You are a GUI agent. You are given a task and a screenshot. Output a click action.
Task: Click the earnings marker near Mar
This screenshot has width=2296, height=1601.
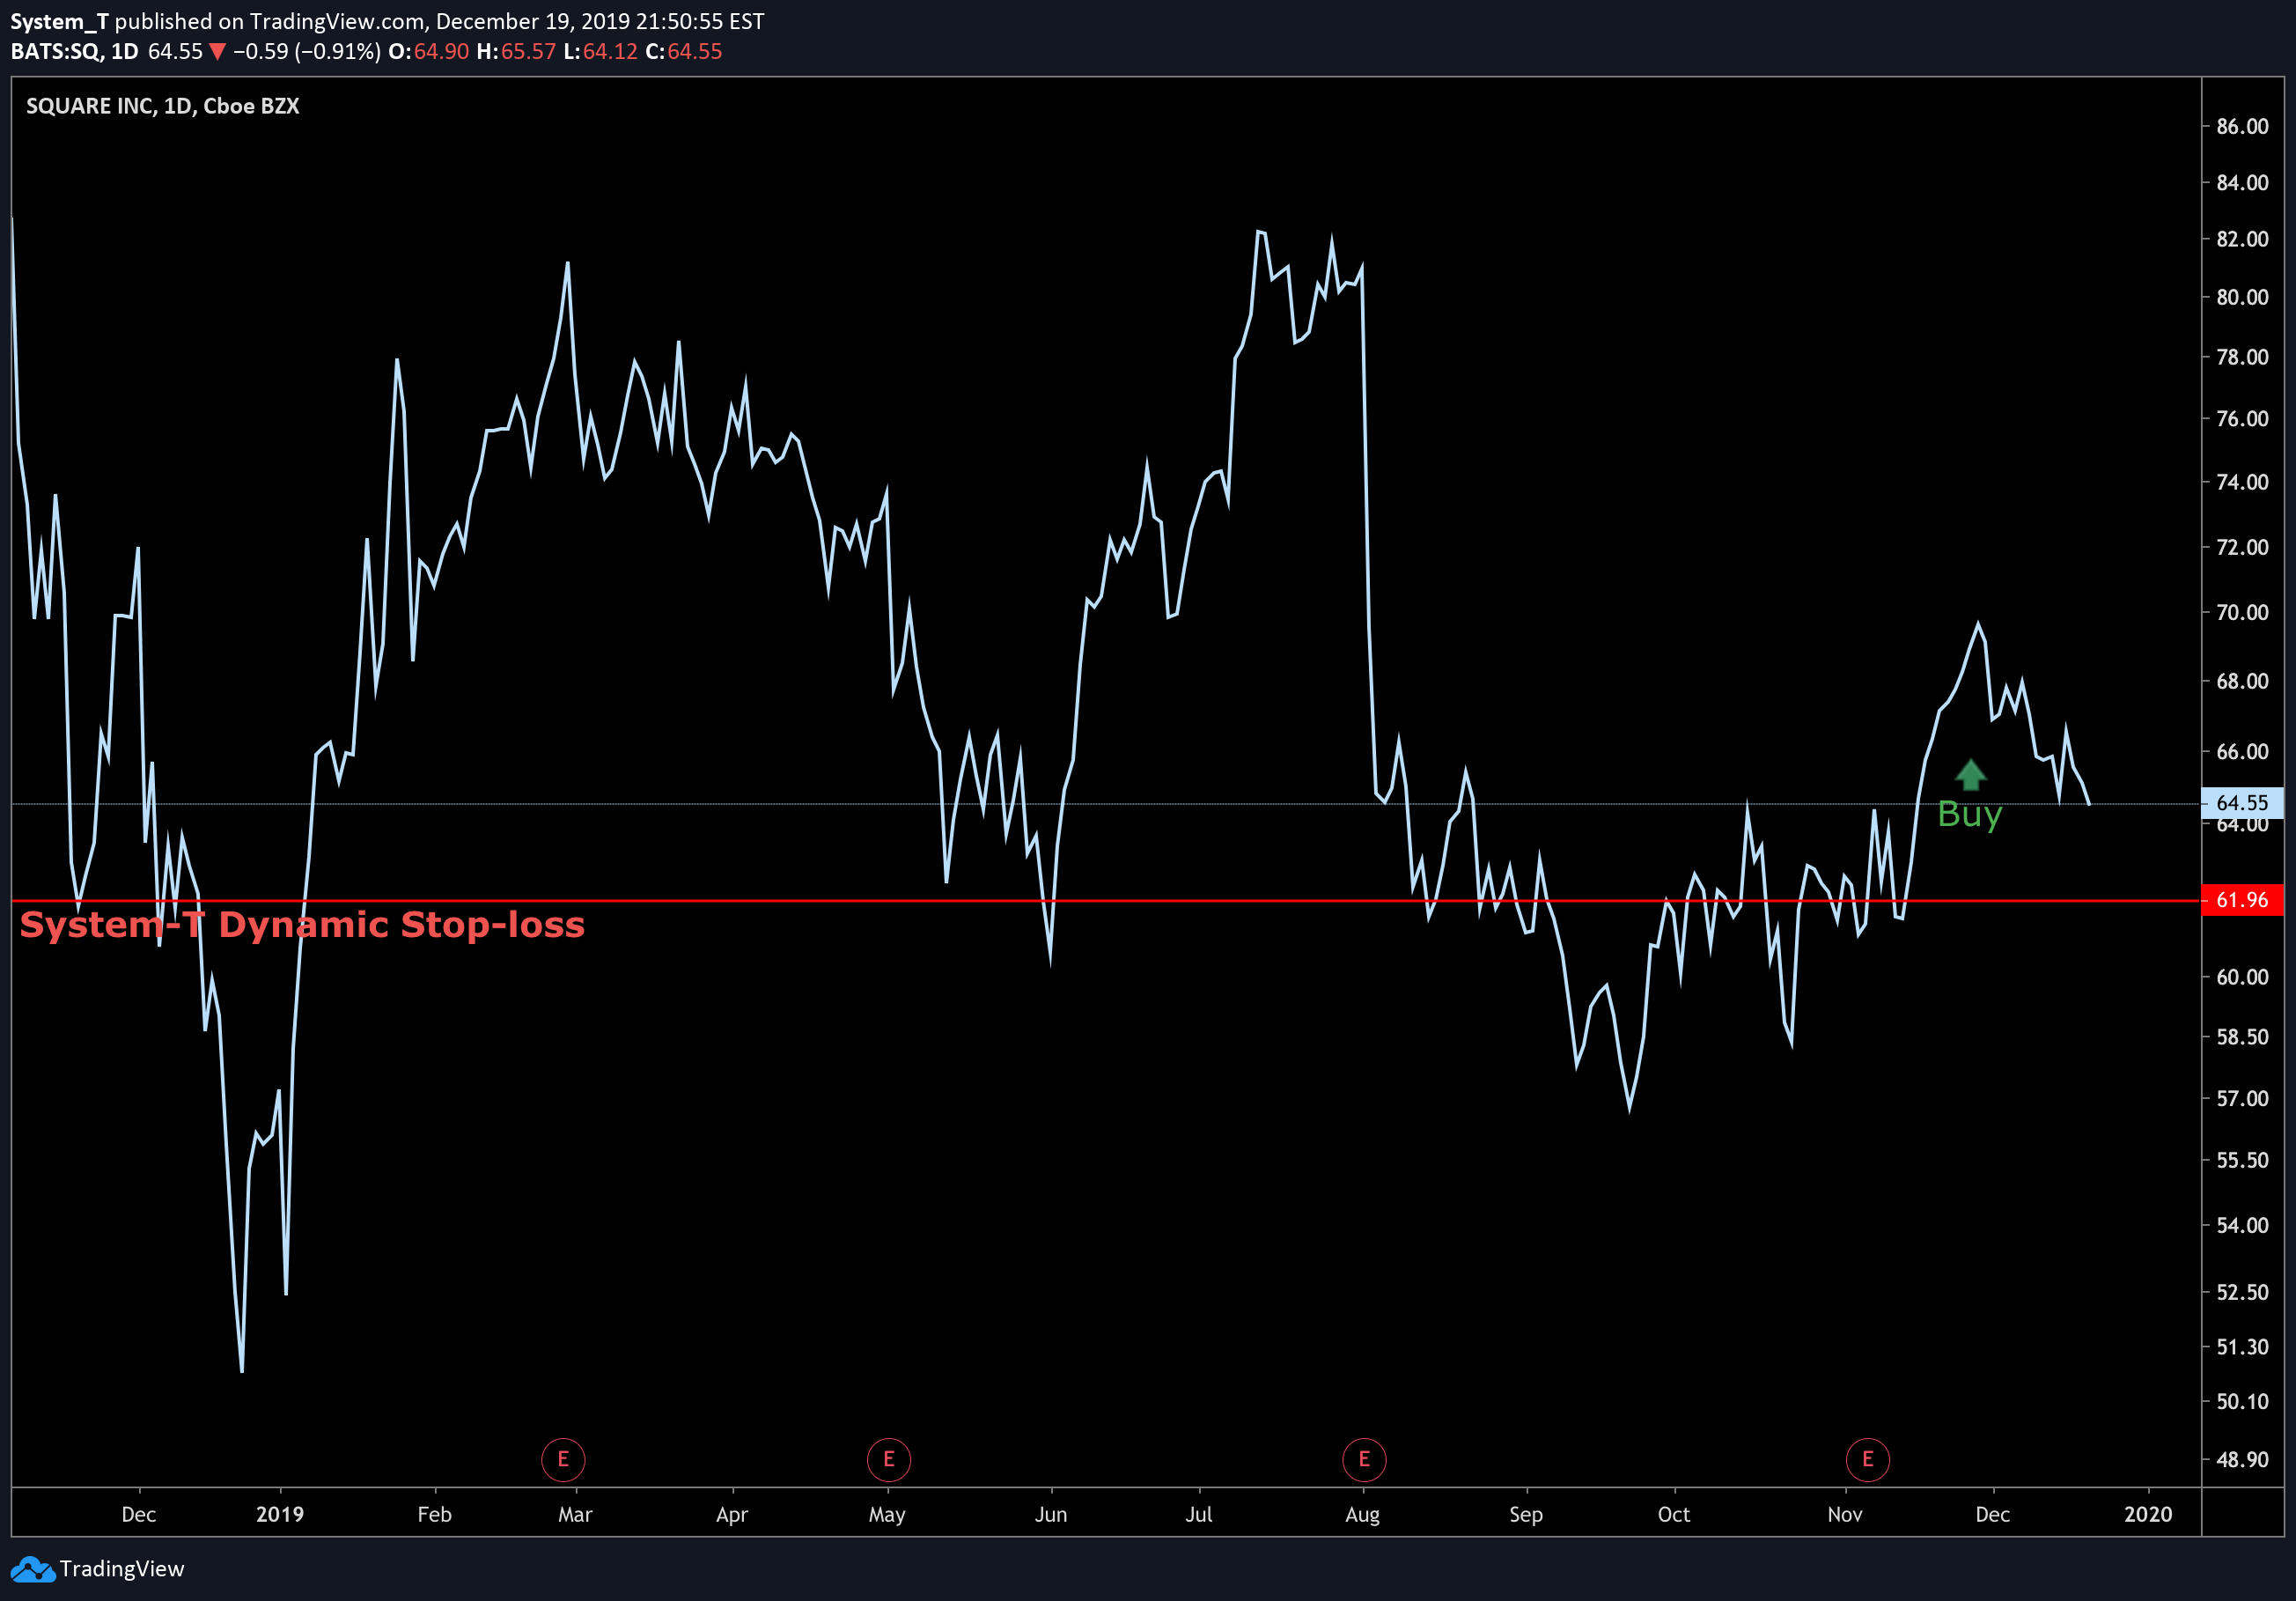(563, 1459)
